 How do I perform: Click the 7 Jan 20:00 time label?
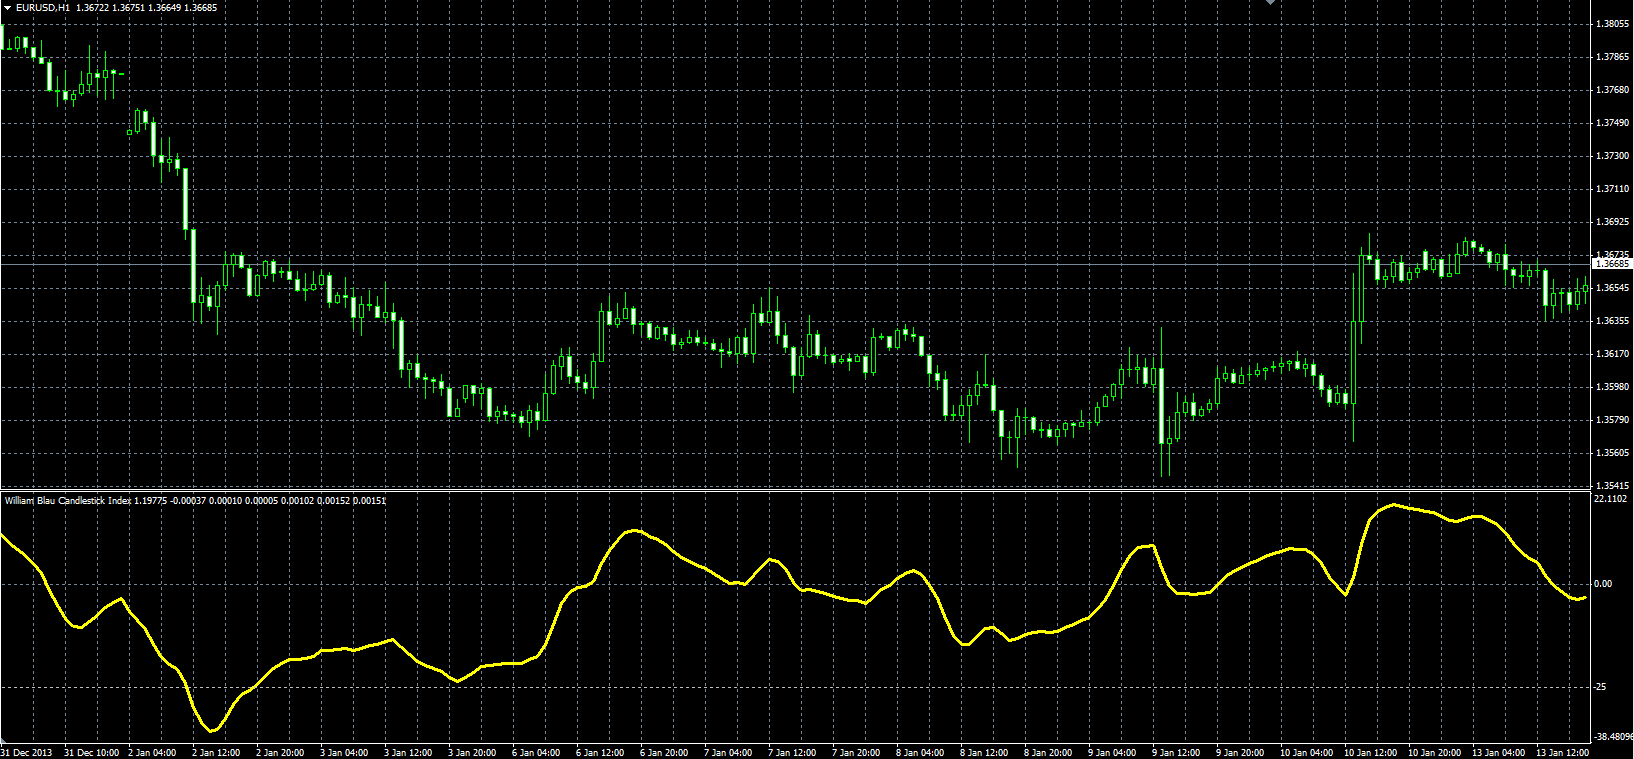[856, 753]
